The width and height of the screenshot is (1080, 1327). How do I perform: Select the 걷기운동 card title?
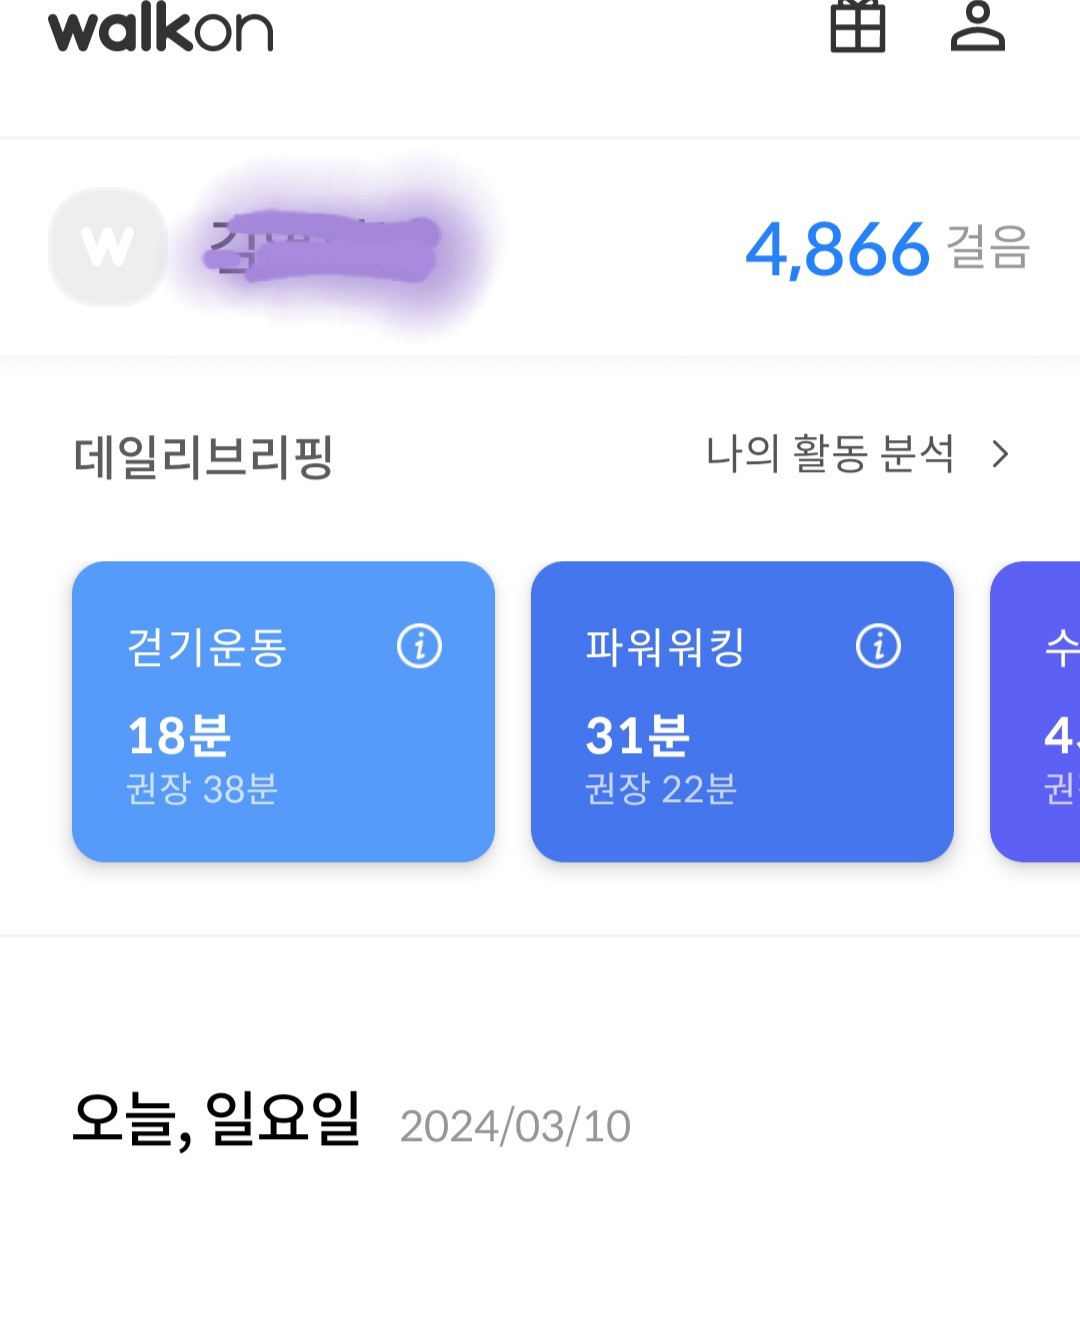[207, 647]
